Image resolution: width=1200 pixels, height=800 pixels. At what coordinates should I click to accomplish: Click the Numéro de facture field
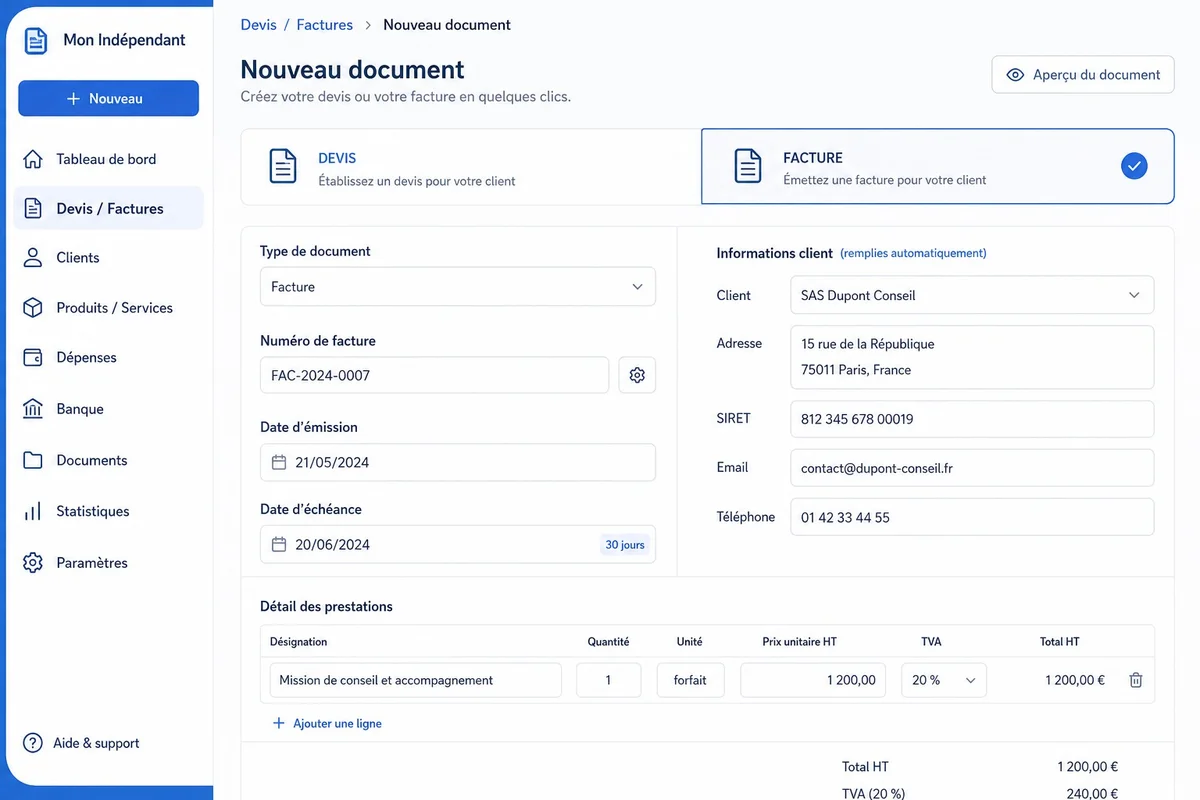(x=434, y=376)
